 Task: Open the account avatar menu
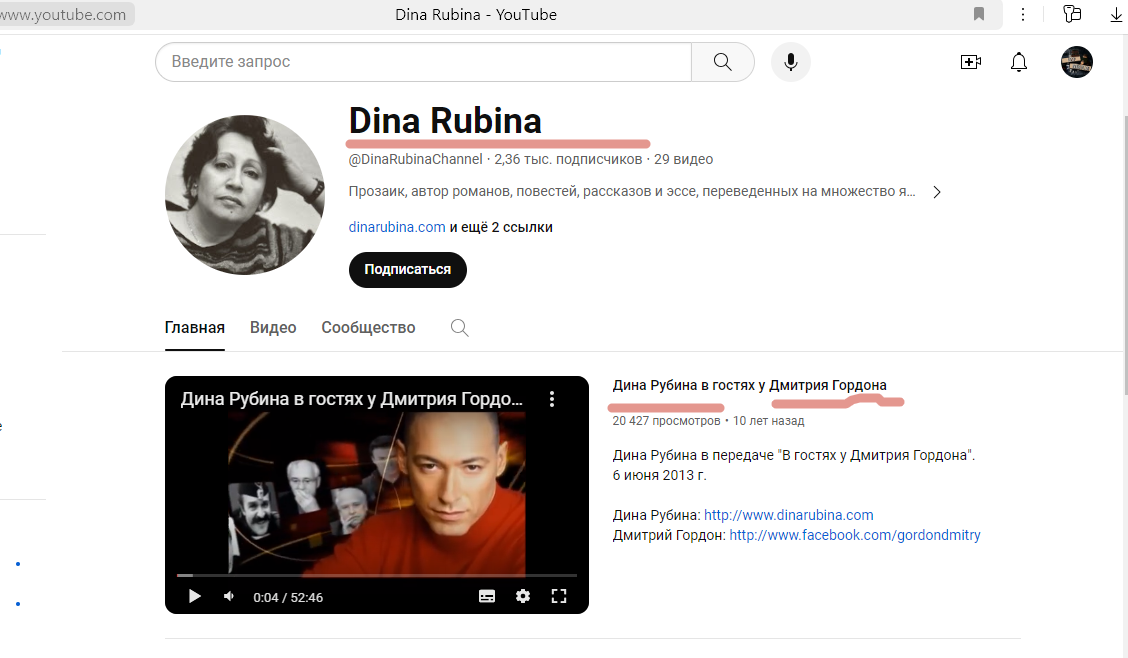1076,62
